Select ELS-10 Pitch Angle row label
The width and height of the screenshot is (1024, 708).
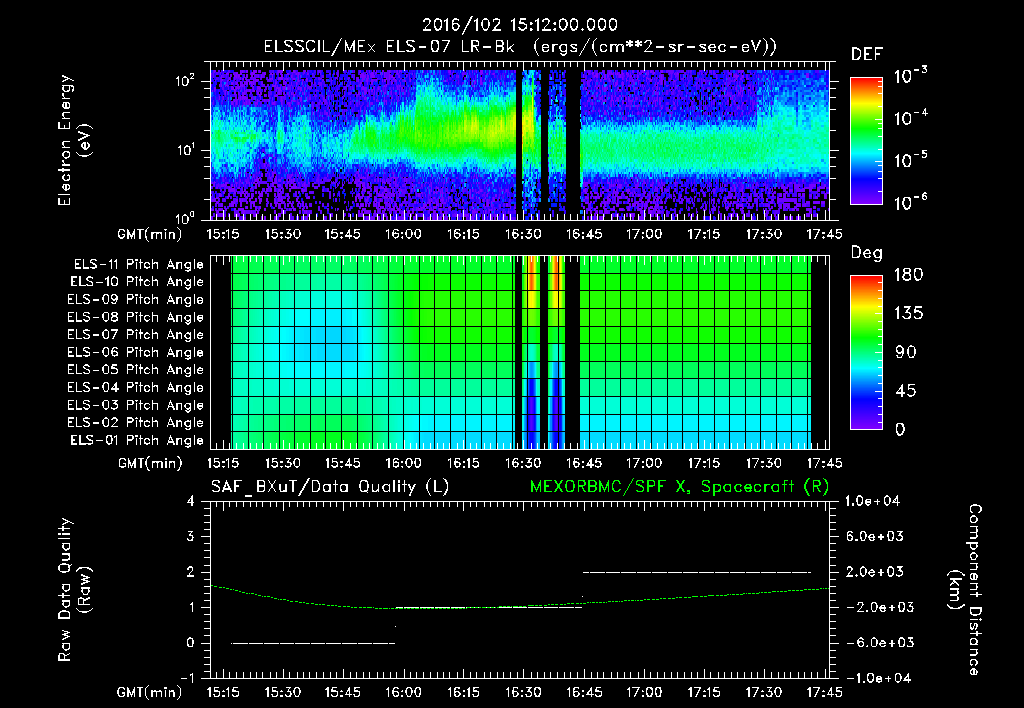(x=137, y=282)
